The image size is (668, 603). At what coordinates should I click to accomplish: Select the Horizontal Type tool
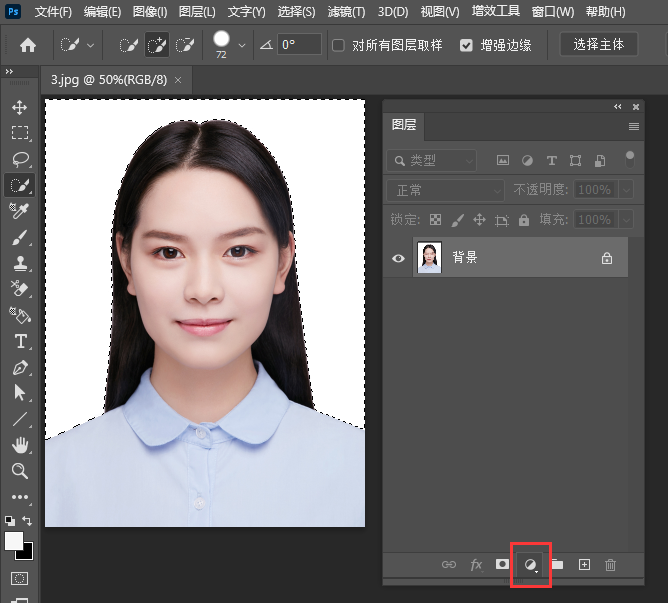point(19,342)
